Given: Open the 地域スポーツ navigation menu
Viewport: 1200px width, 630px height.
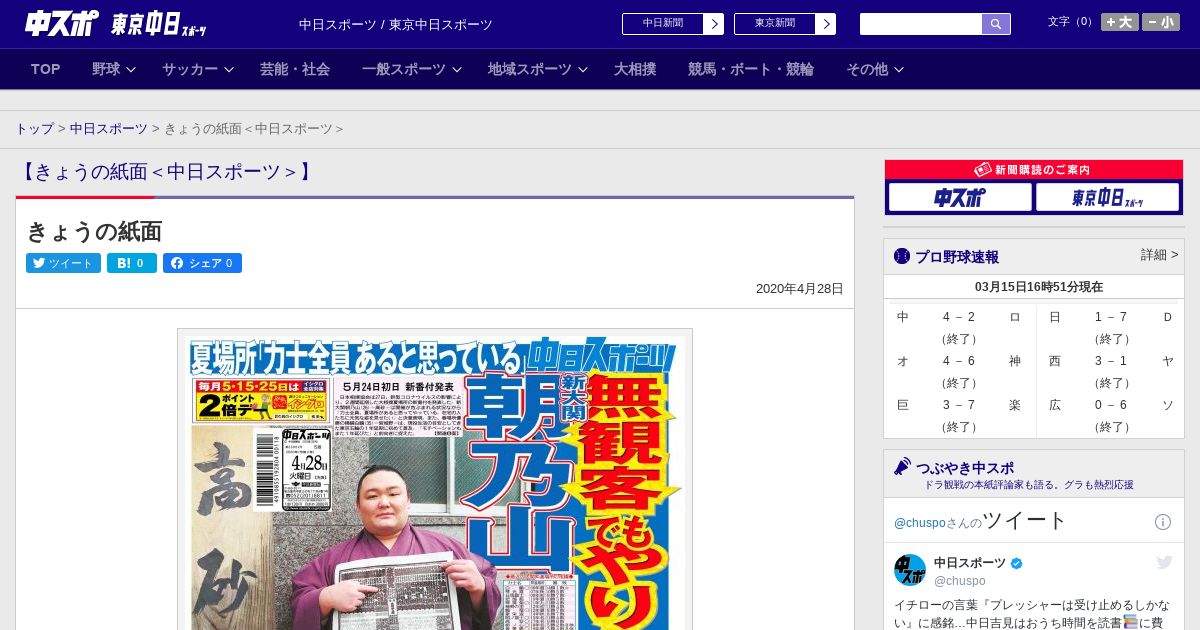Looking at the screenshot, I should tap(530, 69).
